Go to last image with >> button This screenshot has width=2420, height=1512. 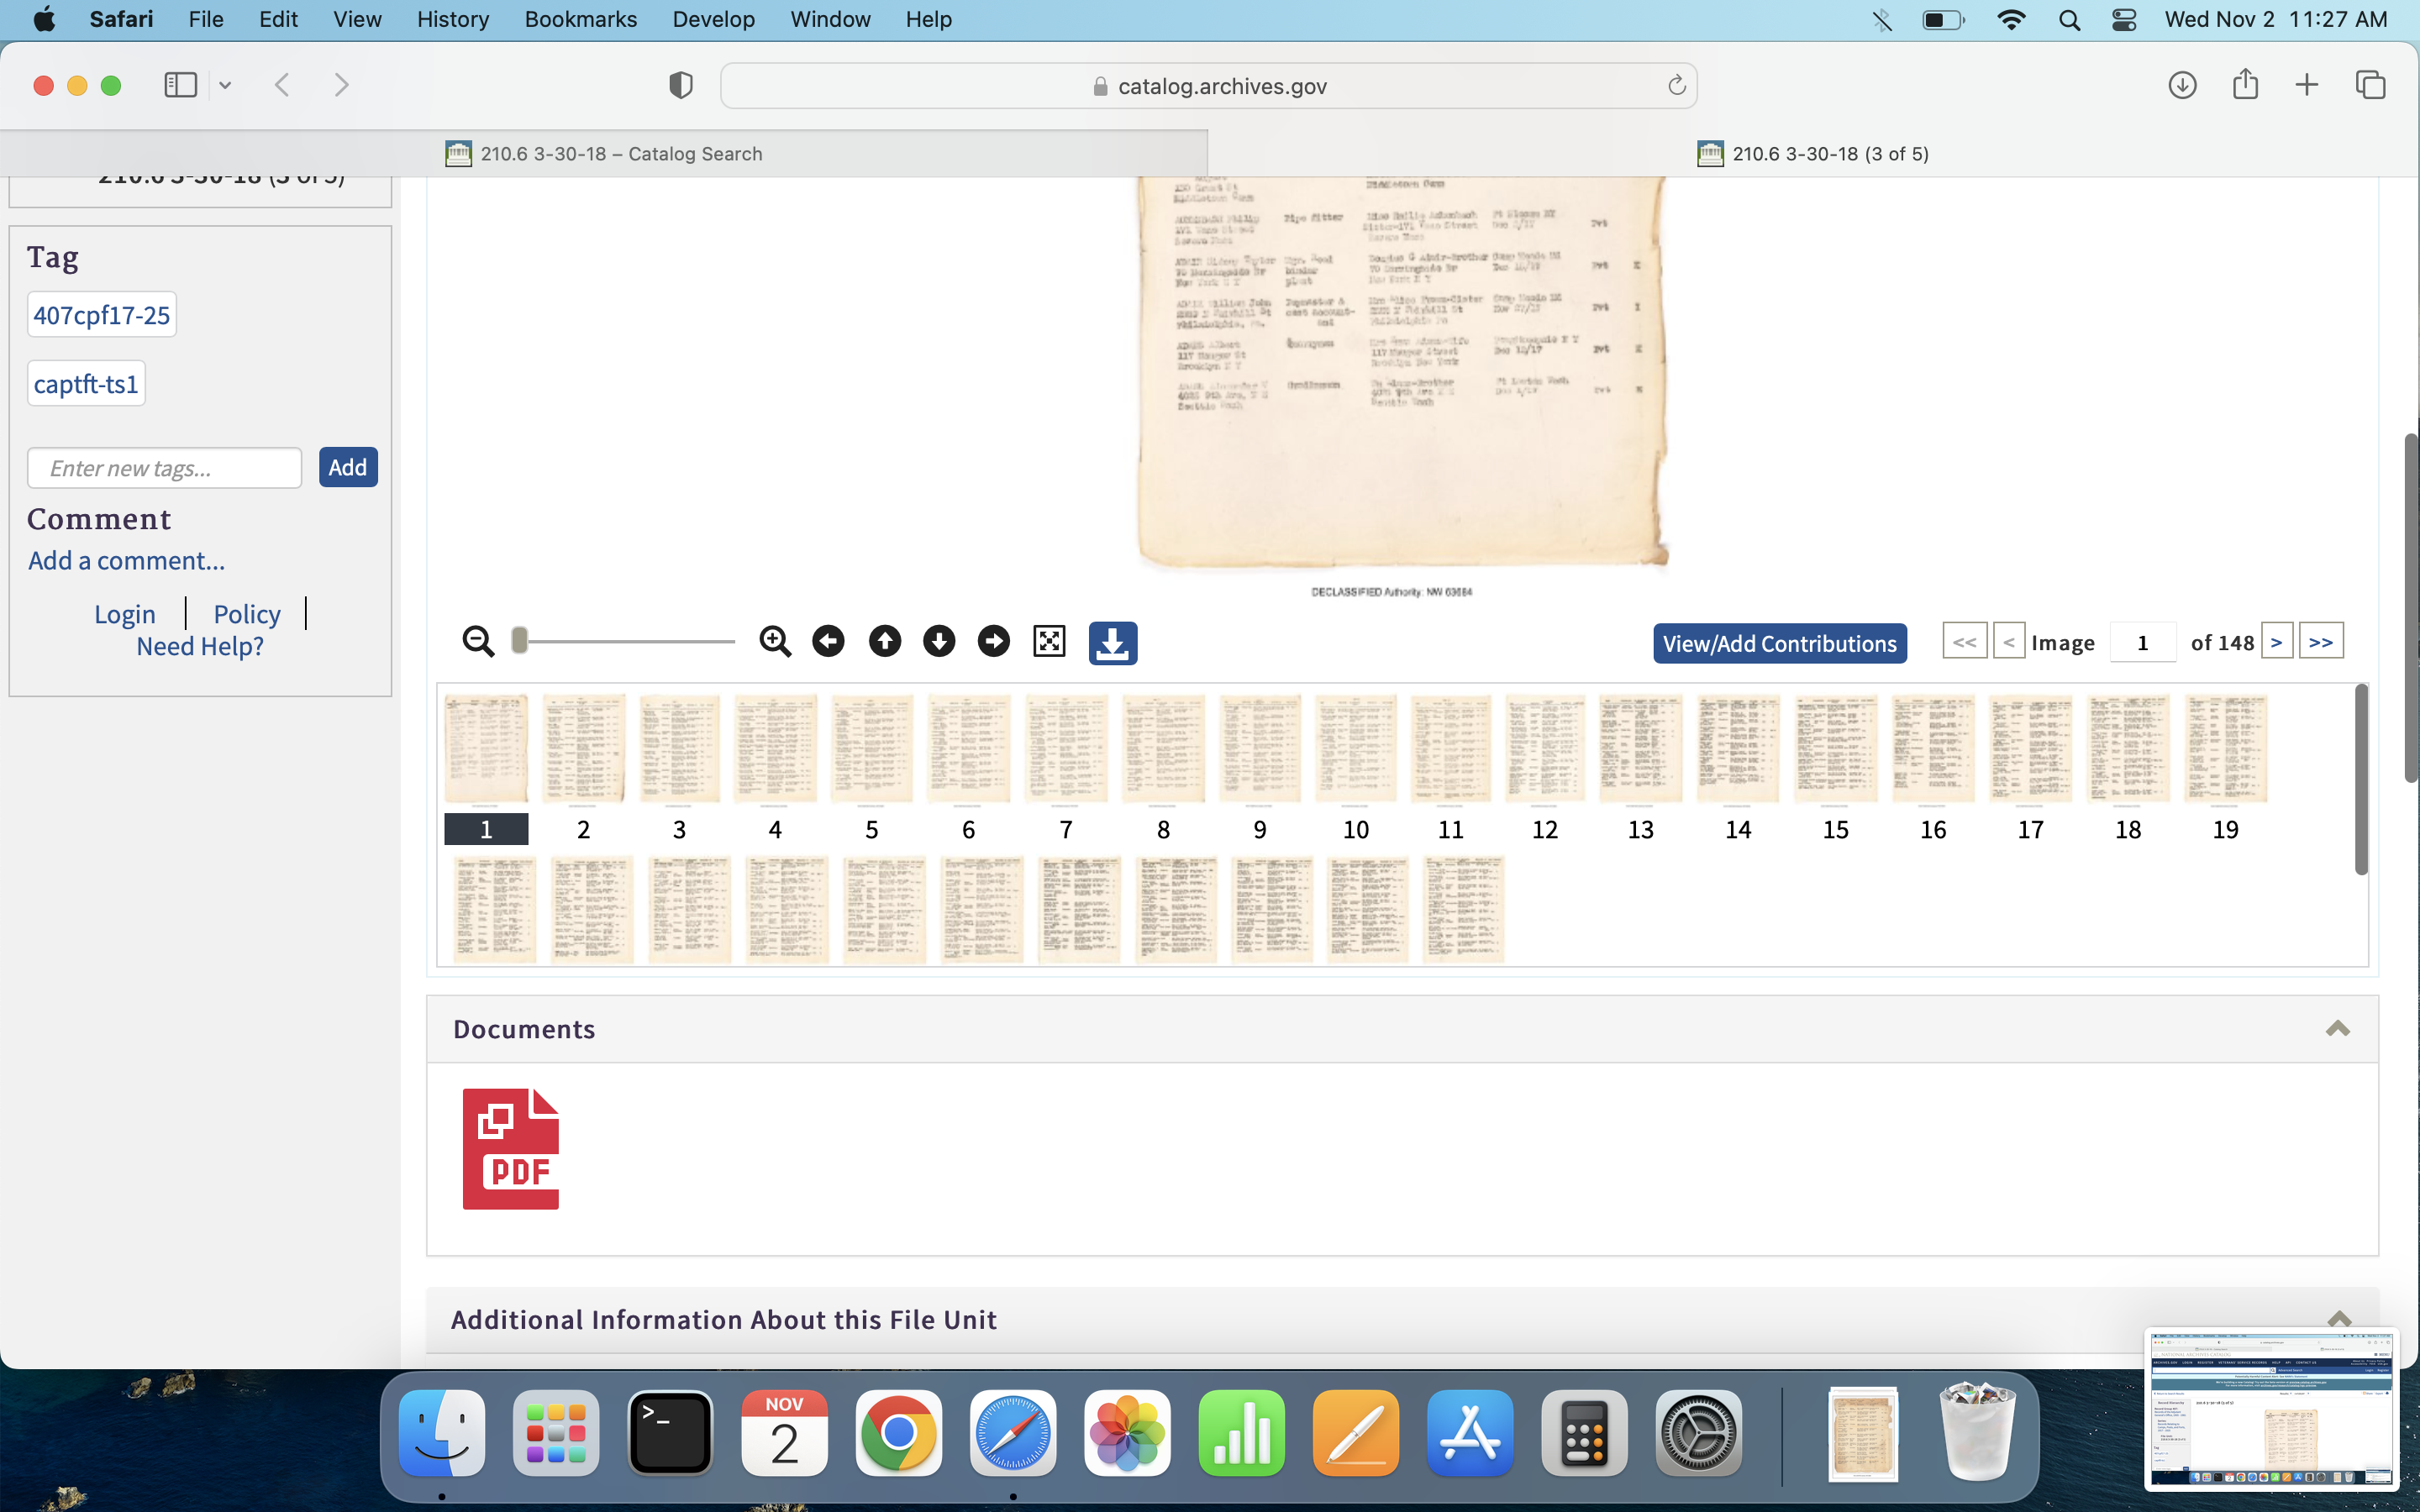[x=2320, y=642]
